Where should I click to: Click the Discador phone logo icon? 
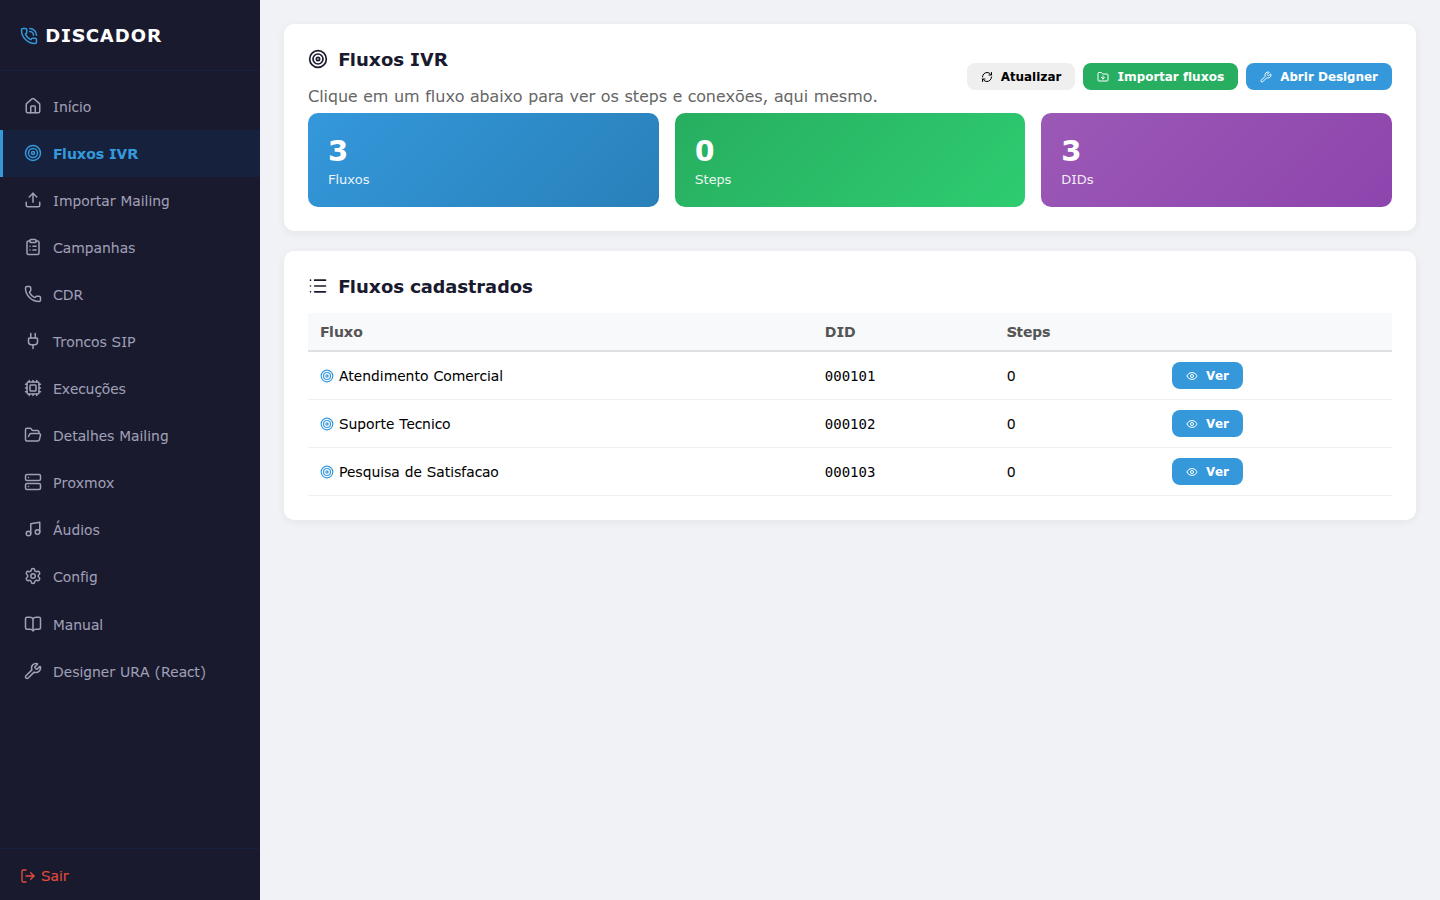[29, 36]
